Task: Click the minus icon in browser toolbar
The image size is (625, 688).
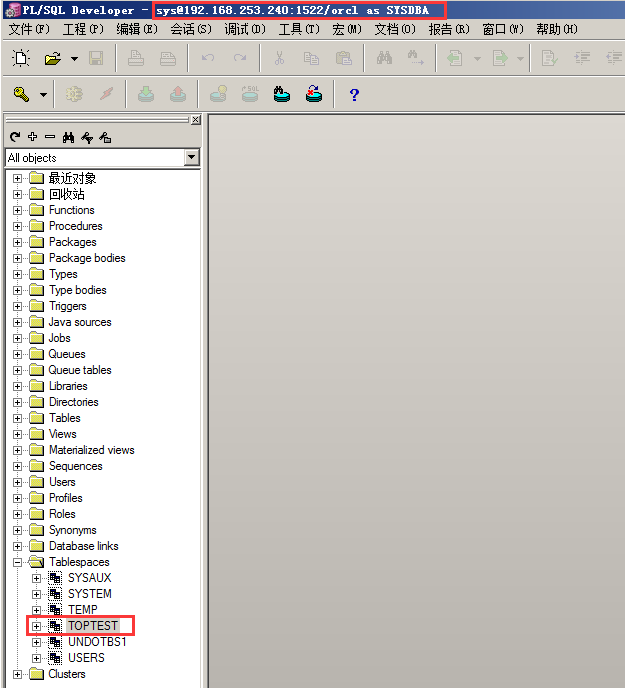Action: click(x=50, y=137)
